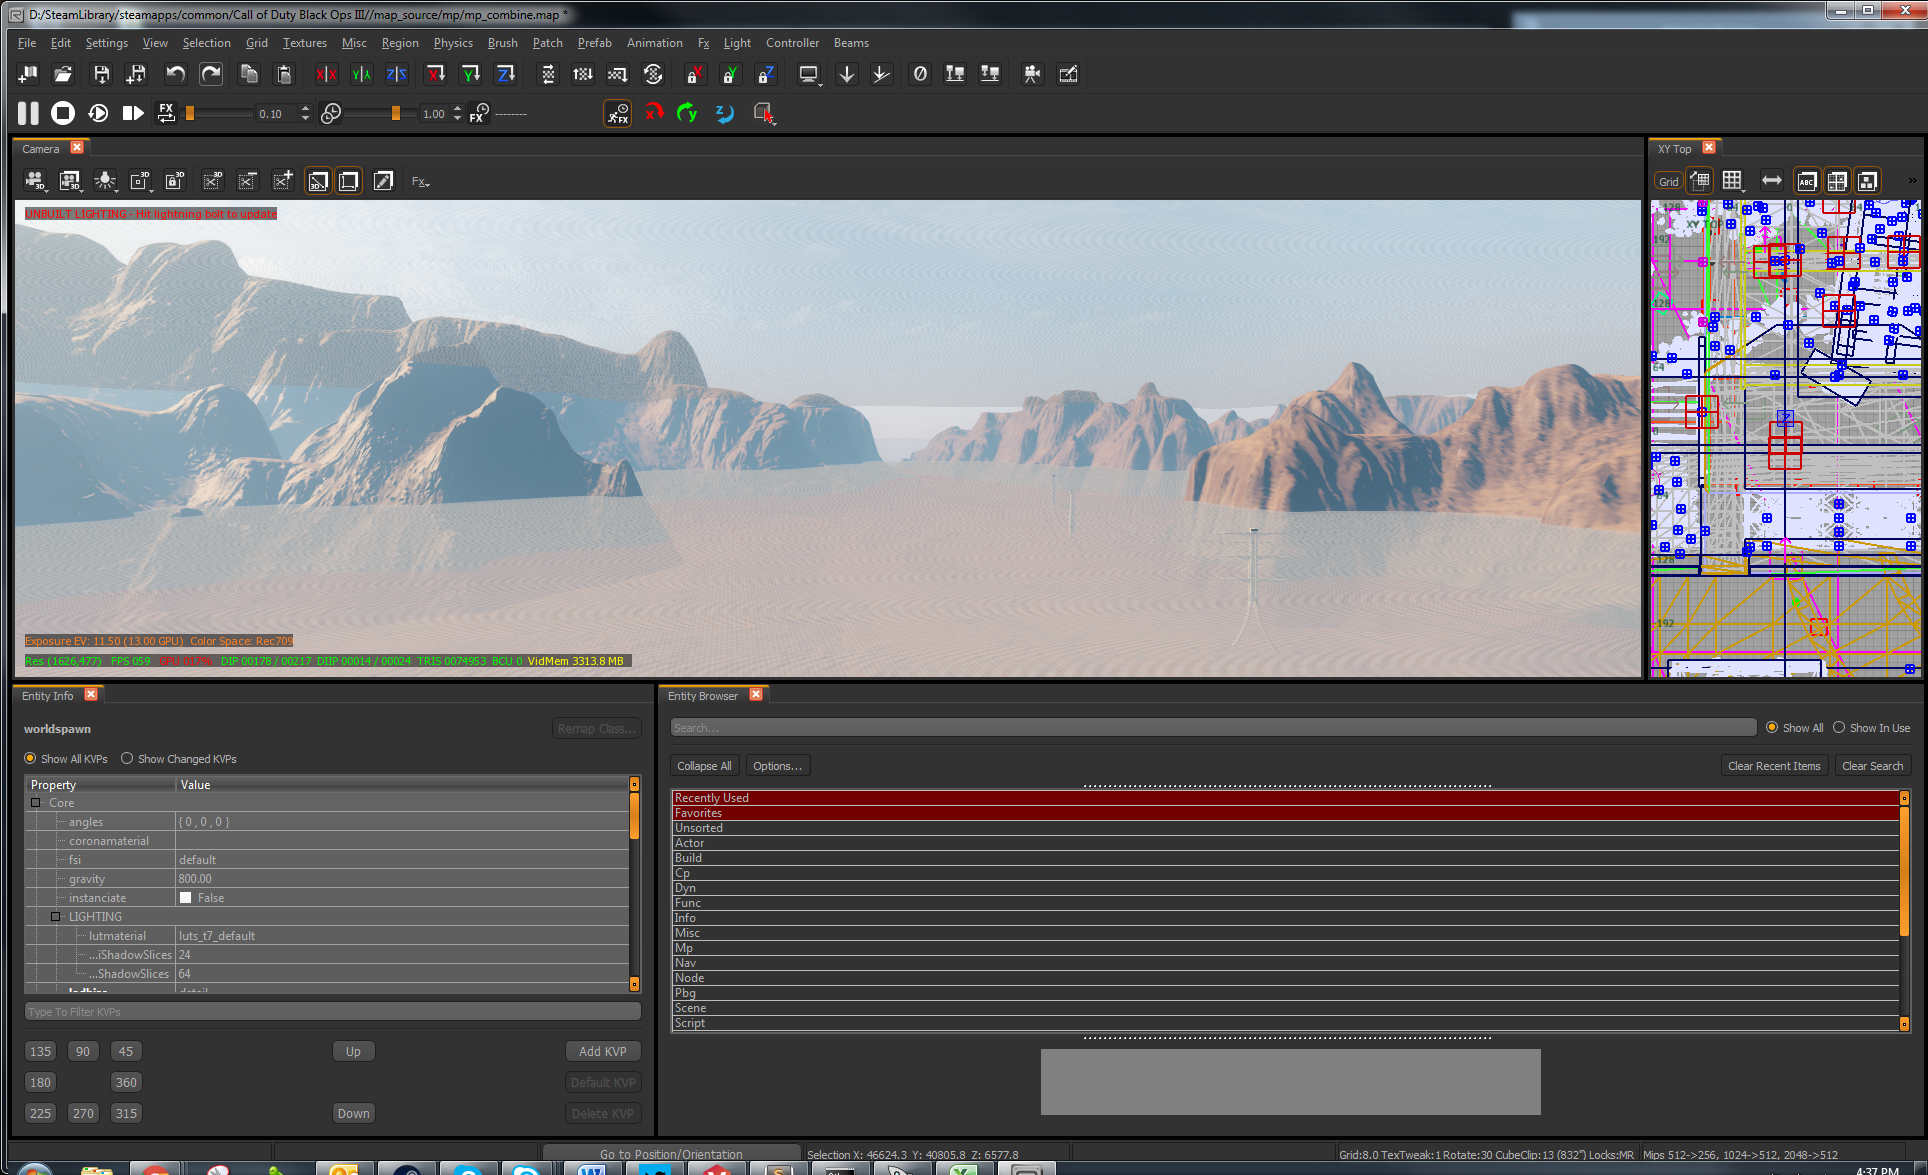Image resolution: width=1928 pixels, height=1175 pixels.
Task: Open the Textures menu
Action: pyautogui.click(x=304, y=43)
